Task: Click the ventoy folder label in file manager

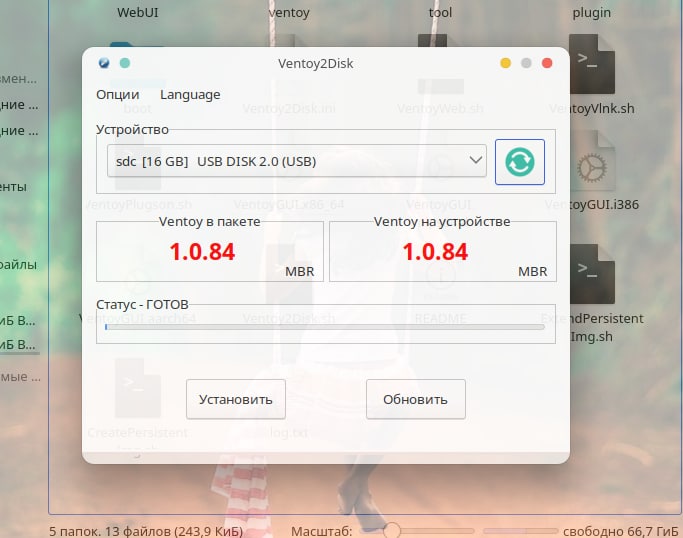Action: (289, 13)
